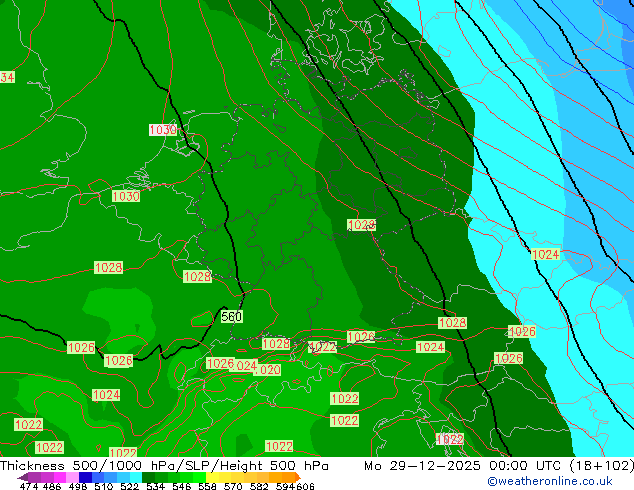
Task: Click the purple arrow tip at the legend's start
Action: pyautogui.click(x=23, y=478)
